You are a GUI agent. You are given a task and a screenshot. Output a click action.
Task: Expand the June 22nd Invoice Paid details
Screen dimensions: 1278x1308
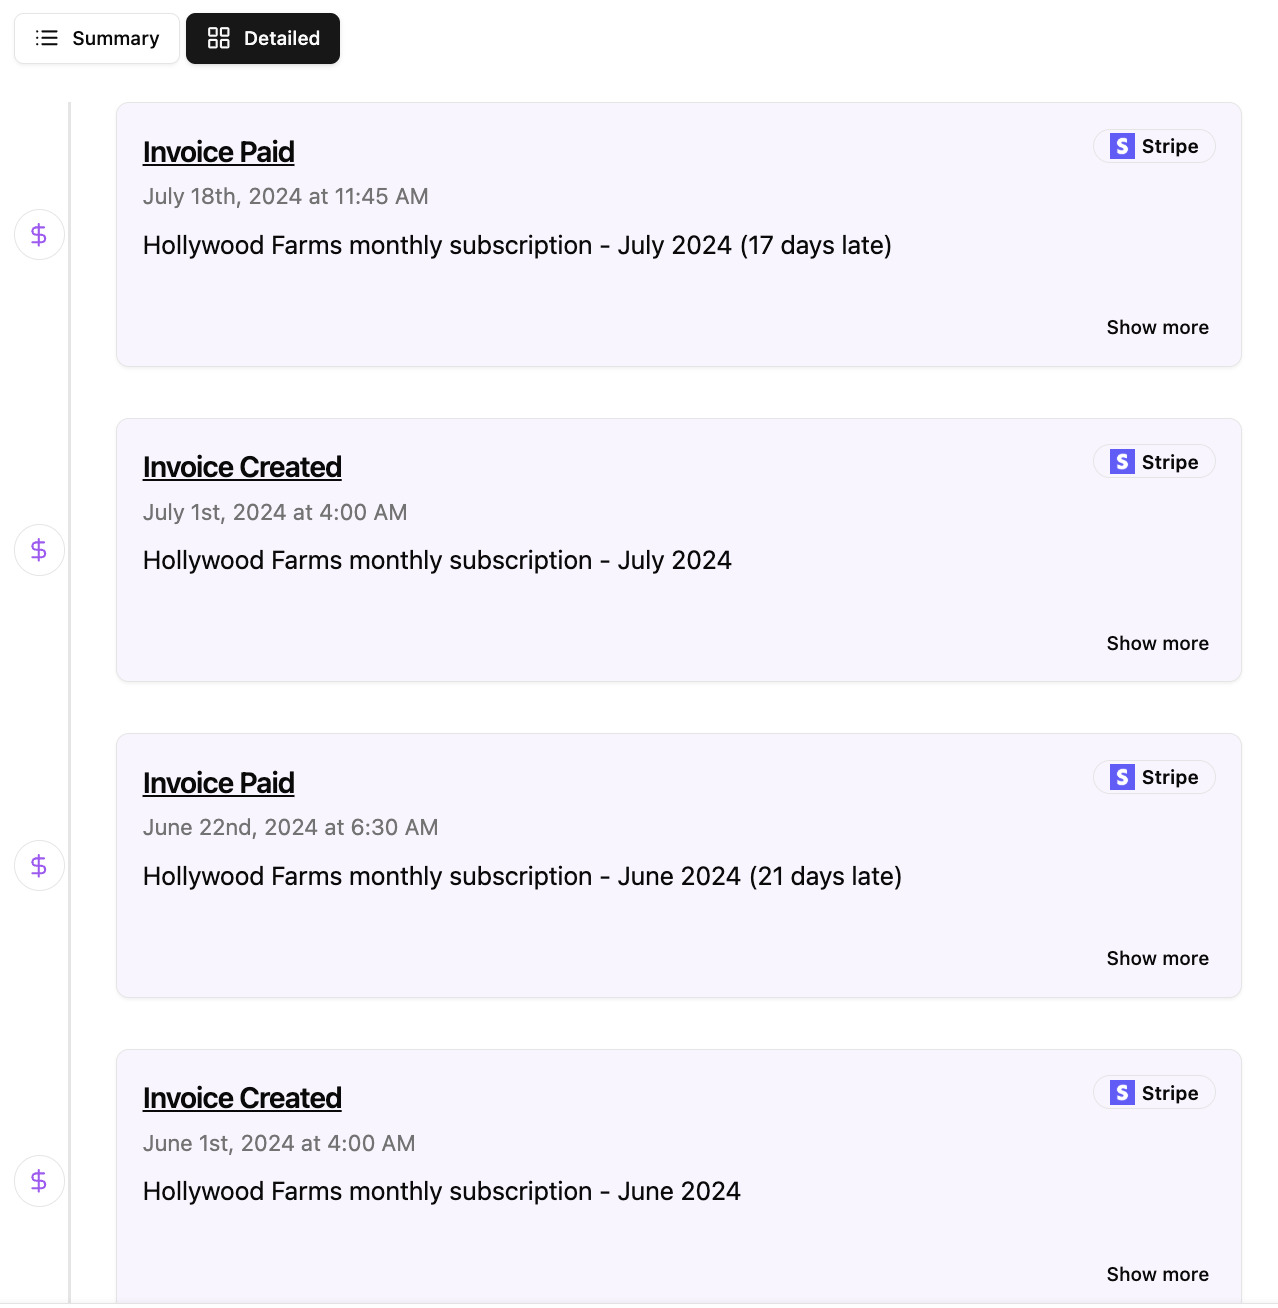[1157, 958]
